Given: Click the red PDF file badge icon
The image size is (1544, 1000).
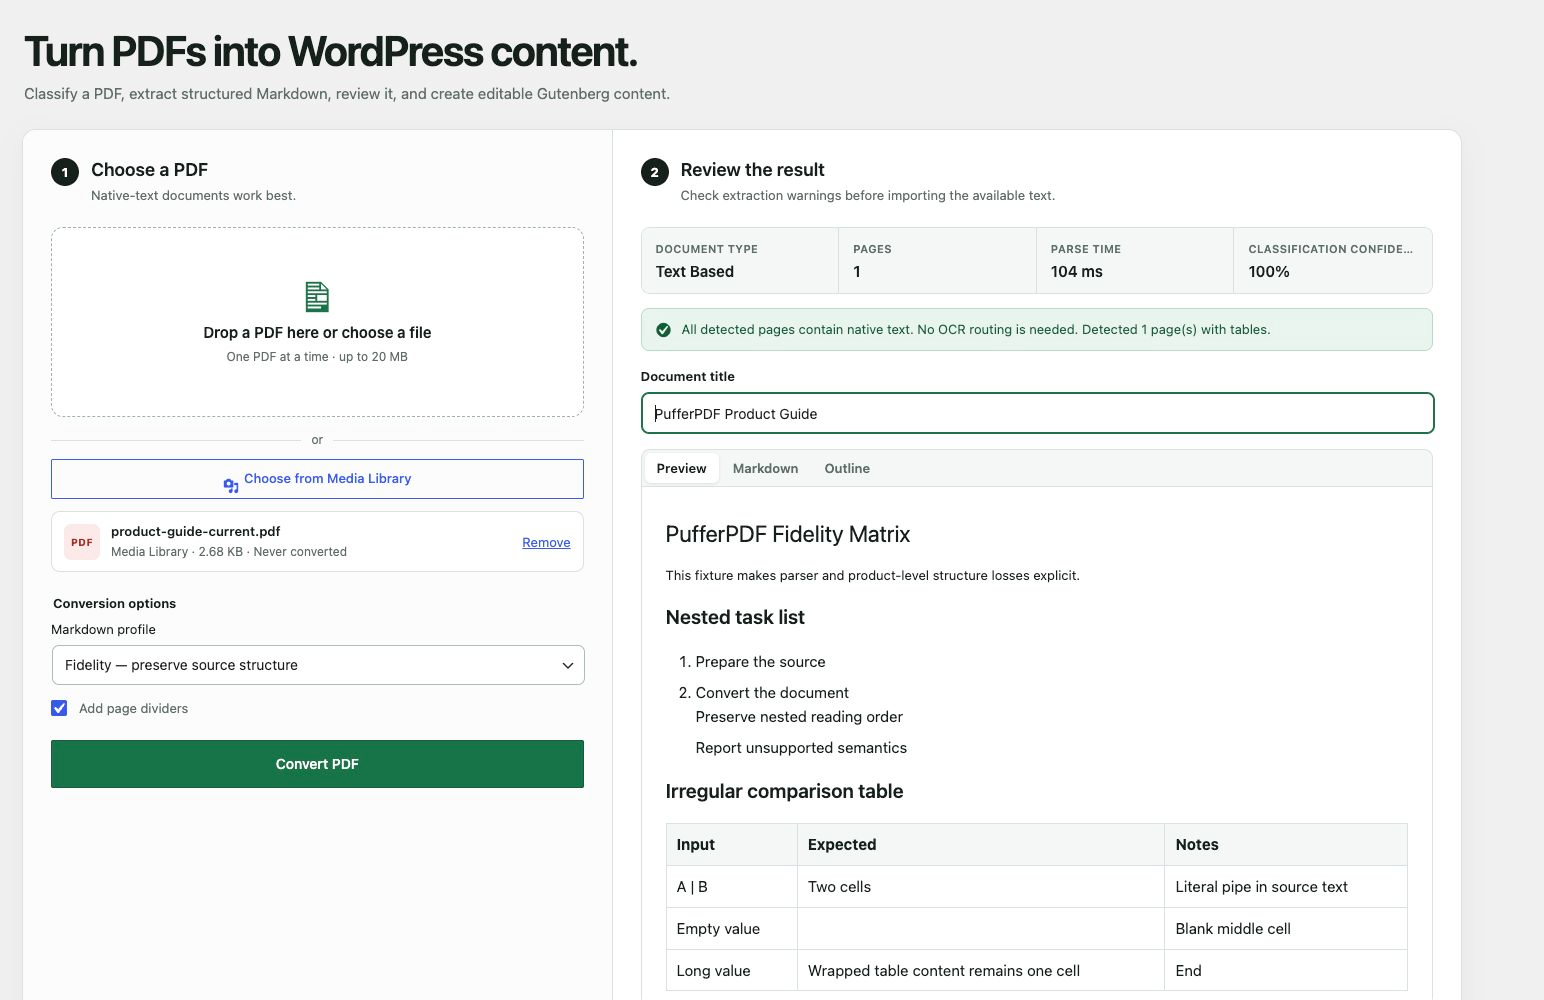Looking at the screenshot, I should pyautogui.click(x=82, y=542).
